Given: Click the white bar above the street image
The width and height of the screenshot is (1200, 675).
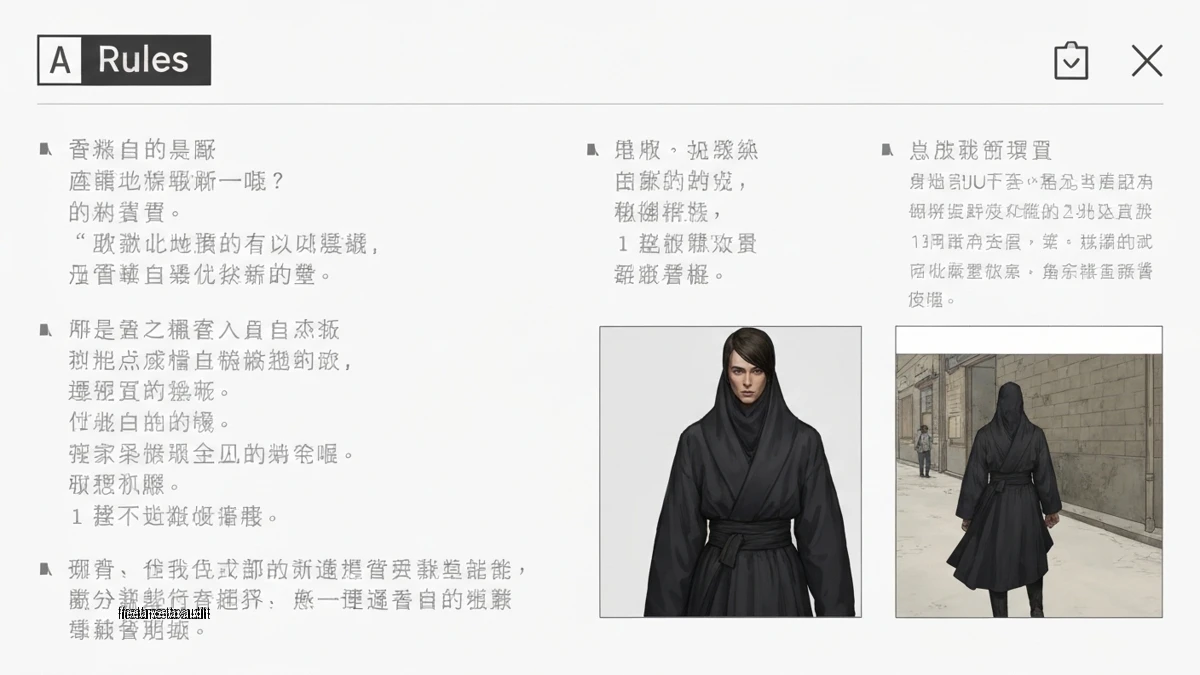Looking at the screenshot, I should 1029,340.
